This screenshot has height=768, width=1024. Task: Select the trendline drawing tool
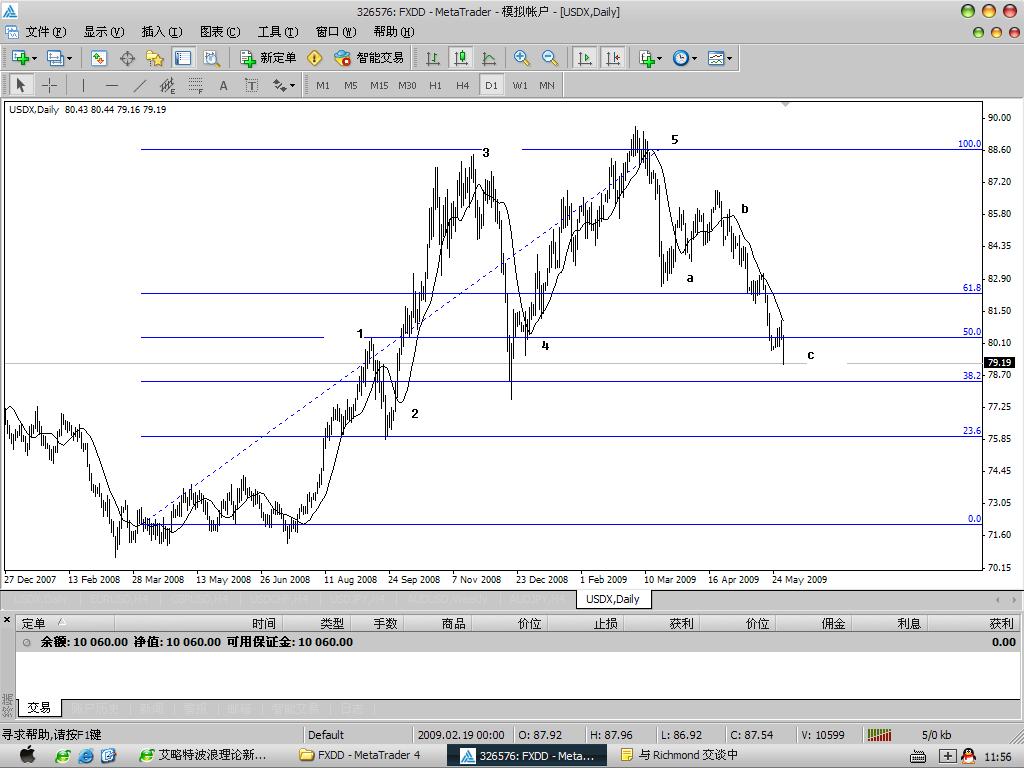click(x=140, y=85)
